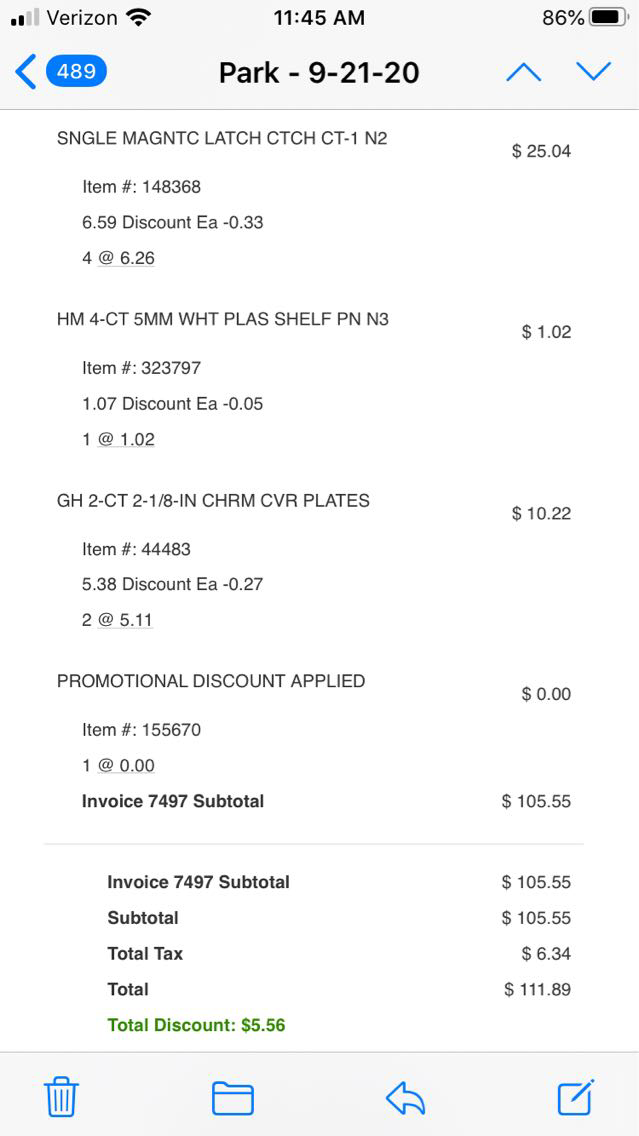
Task: Jump to next message with down arrow
Action: [593, 72]
